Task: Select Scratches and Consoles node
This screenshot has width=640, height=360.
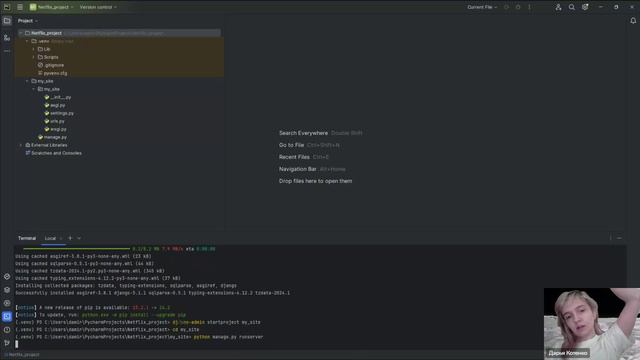Action: [53, 153]
